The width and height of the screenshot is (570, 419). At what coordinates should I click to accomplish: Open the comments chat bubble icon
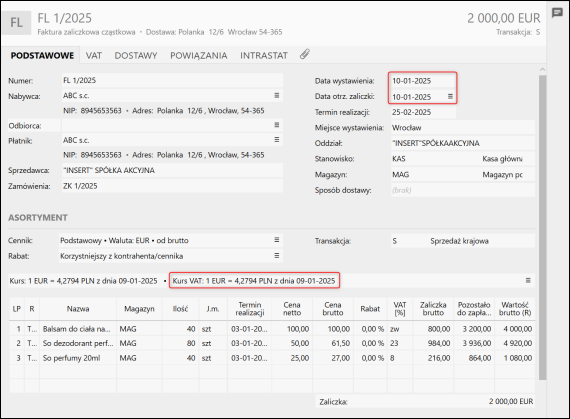(557, 13)
